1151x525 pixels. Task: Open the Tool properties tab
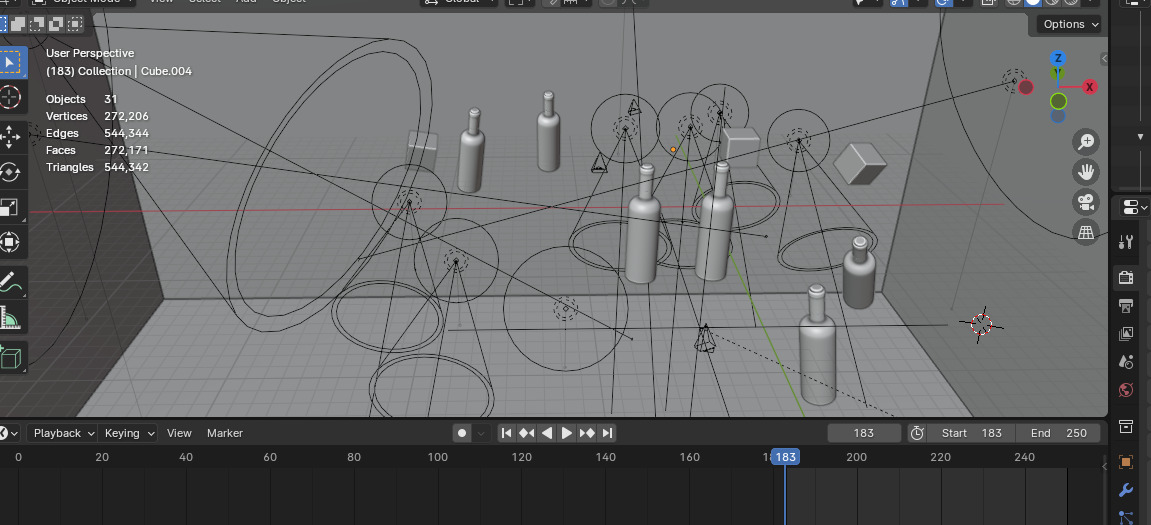pos(1125,241)
